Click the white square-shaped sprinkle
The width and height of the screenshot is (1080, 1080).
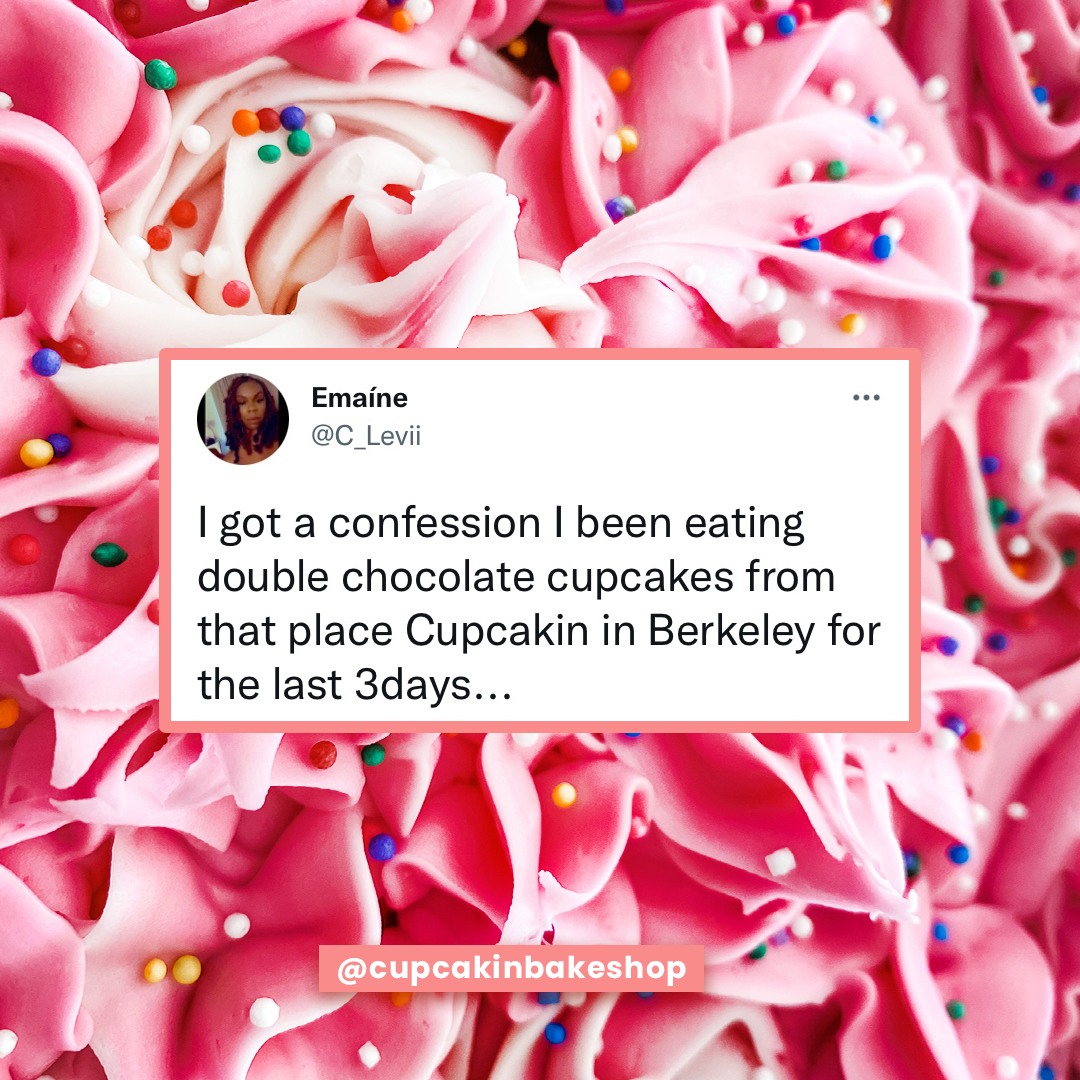click(x=780, y=862)
